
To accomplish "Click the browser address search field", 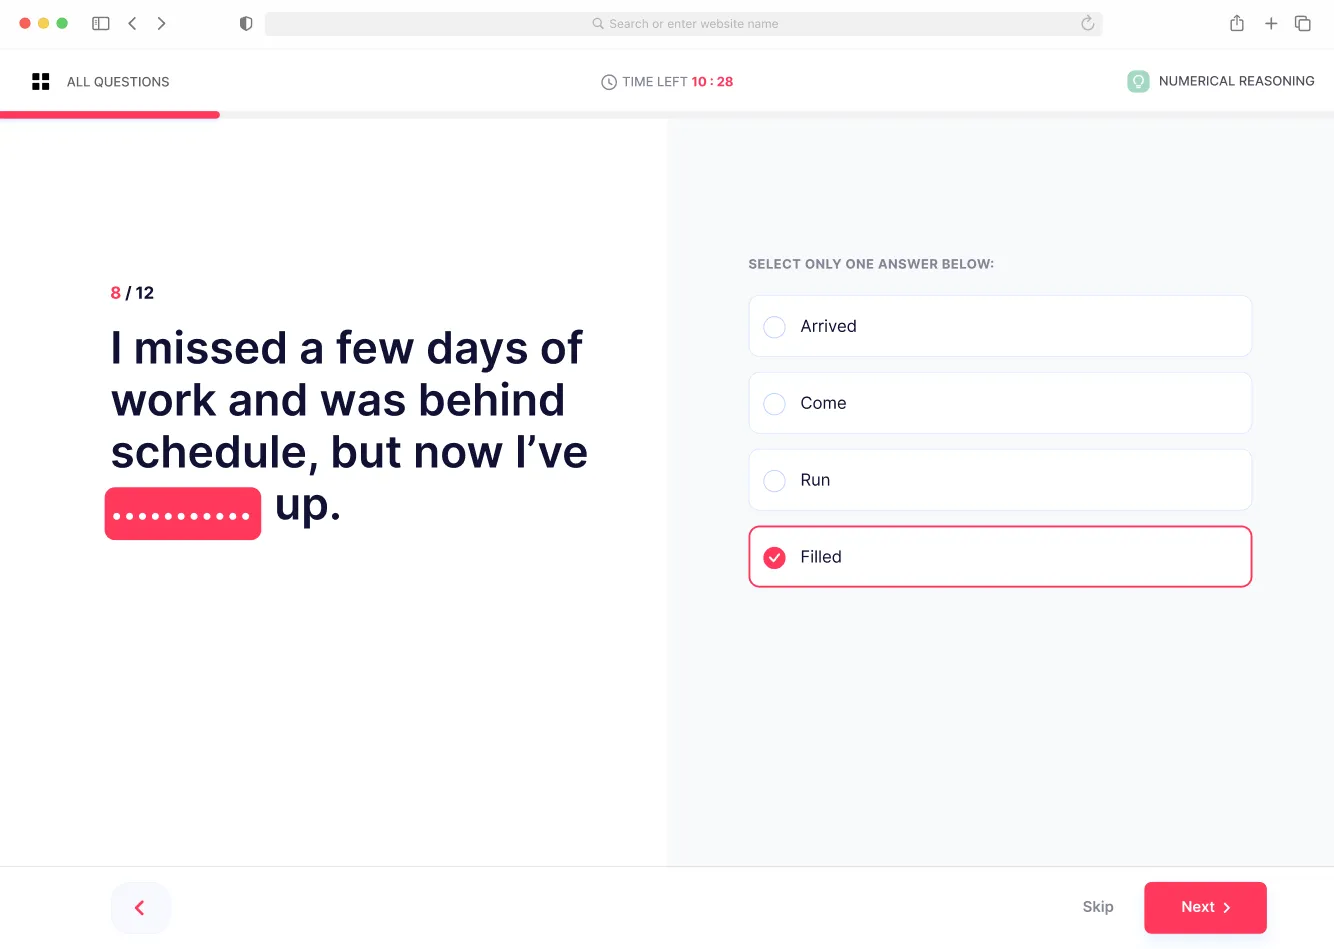I will tap(684, 24).
